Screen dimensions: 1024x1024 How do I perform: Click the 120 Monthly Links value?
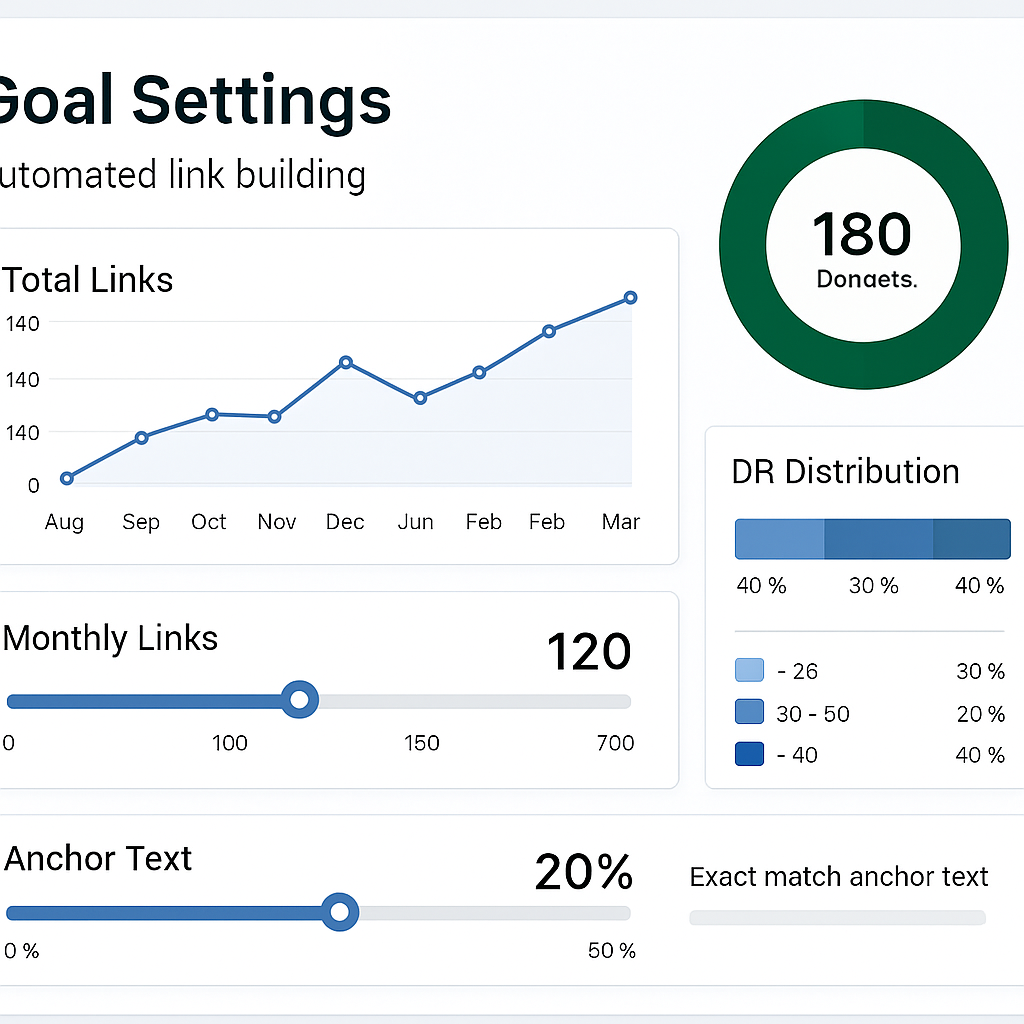pos(589,651)
